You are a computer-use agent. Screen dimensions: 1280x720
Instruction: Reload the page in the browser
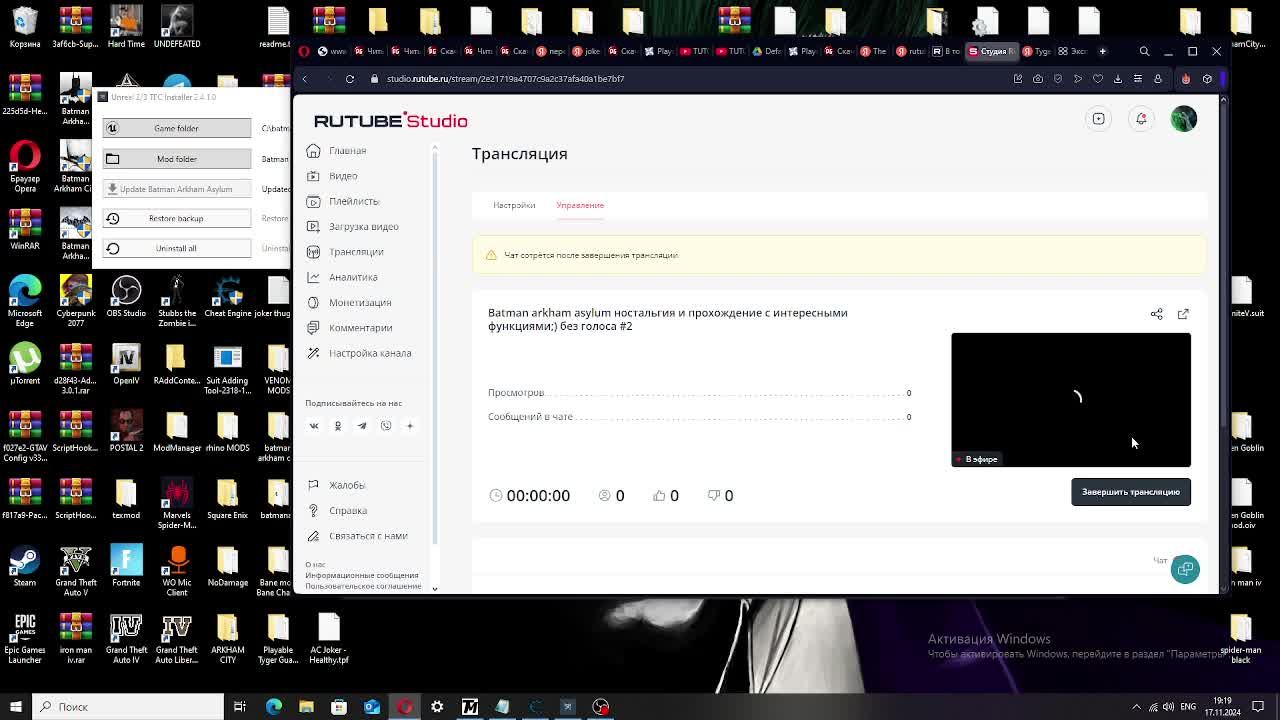[x=350, y=79]
